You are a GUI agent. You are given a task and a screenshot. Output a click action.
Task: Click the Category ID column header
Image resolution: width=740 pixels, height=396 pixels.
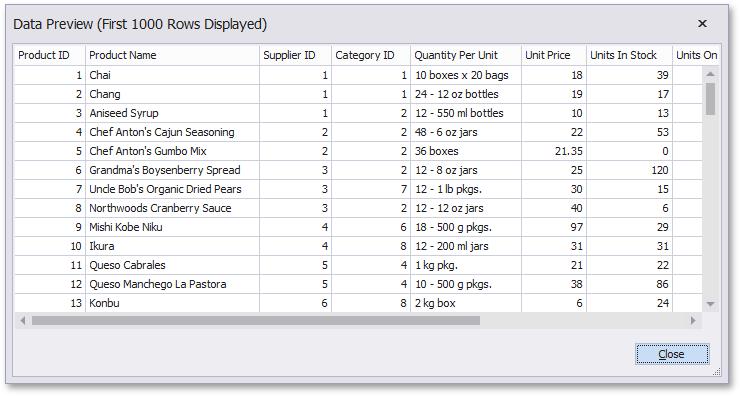(371, 55)
